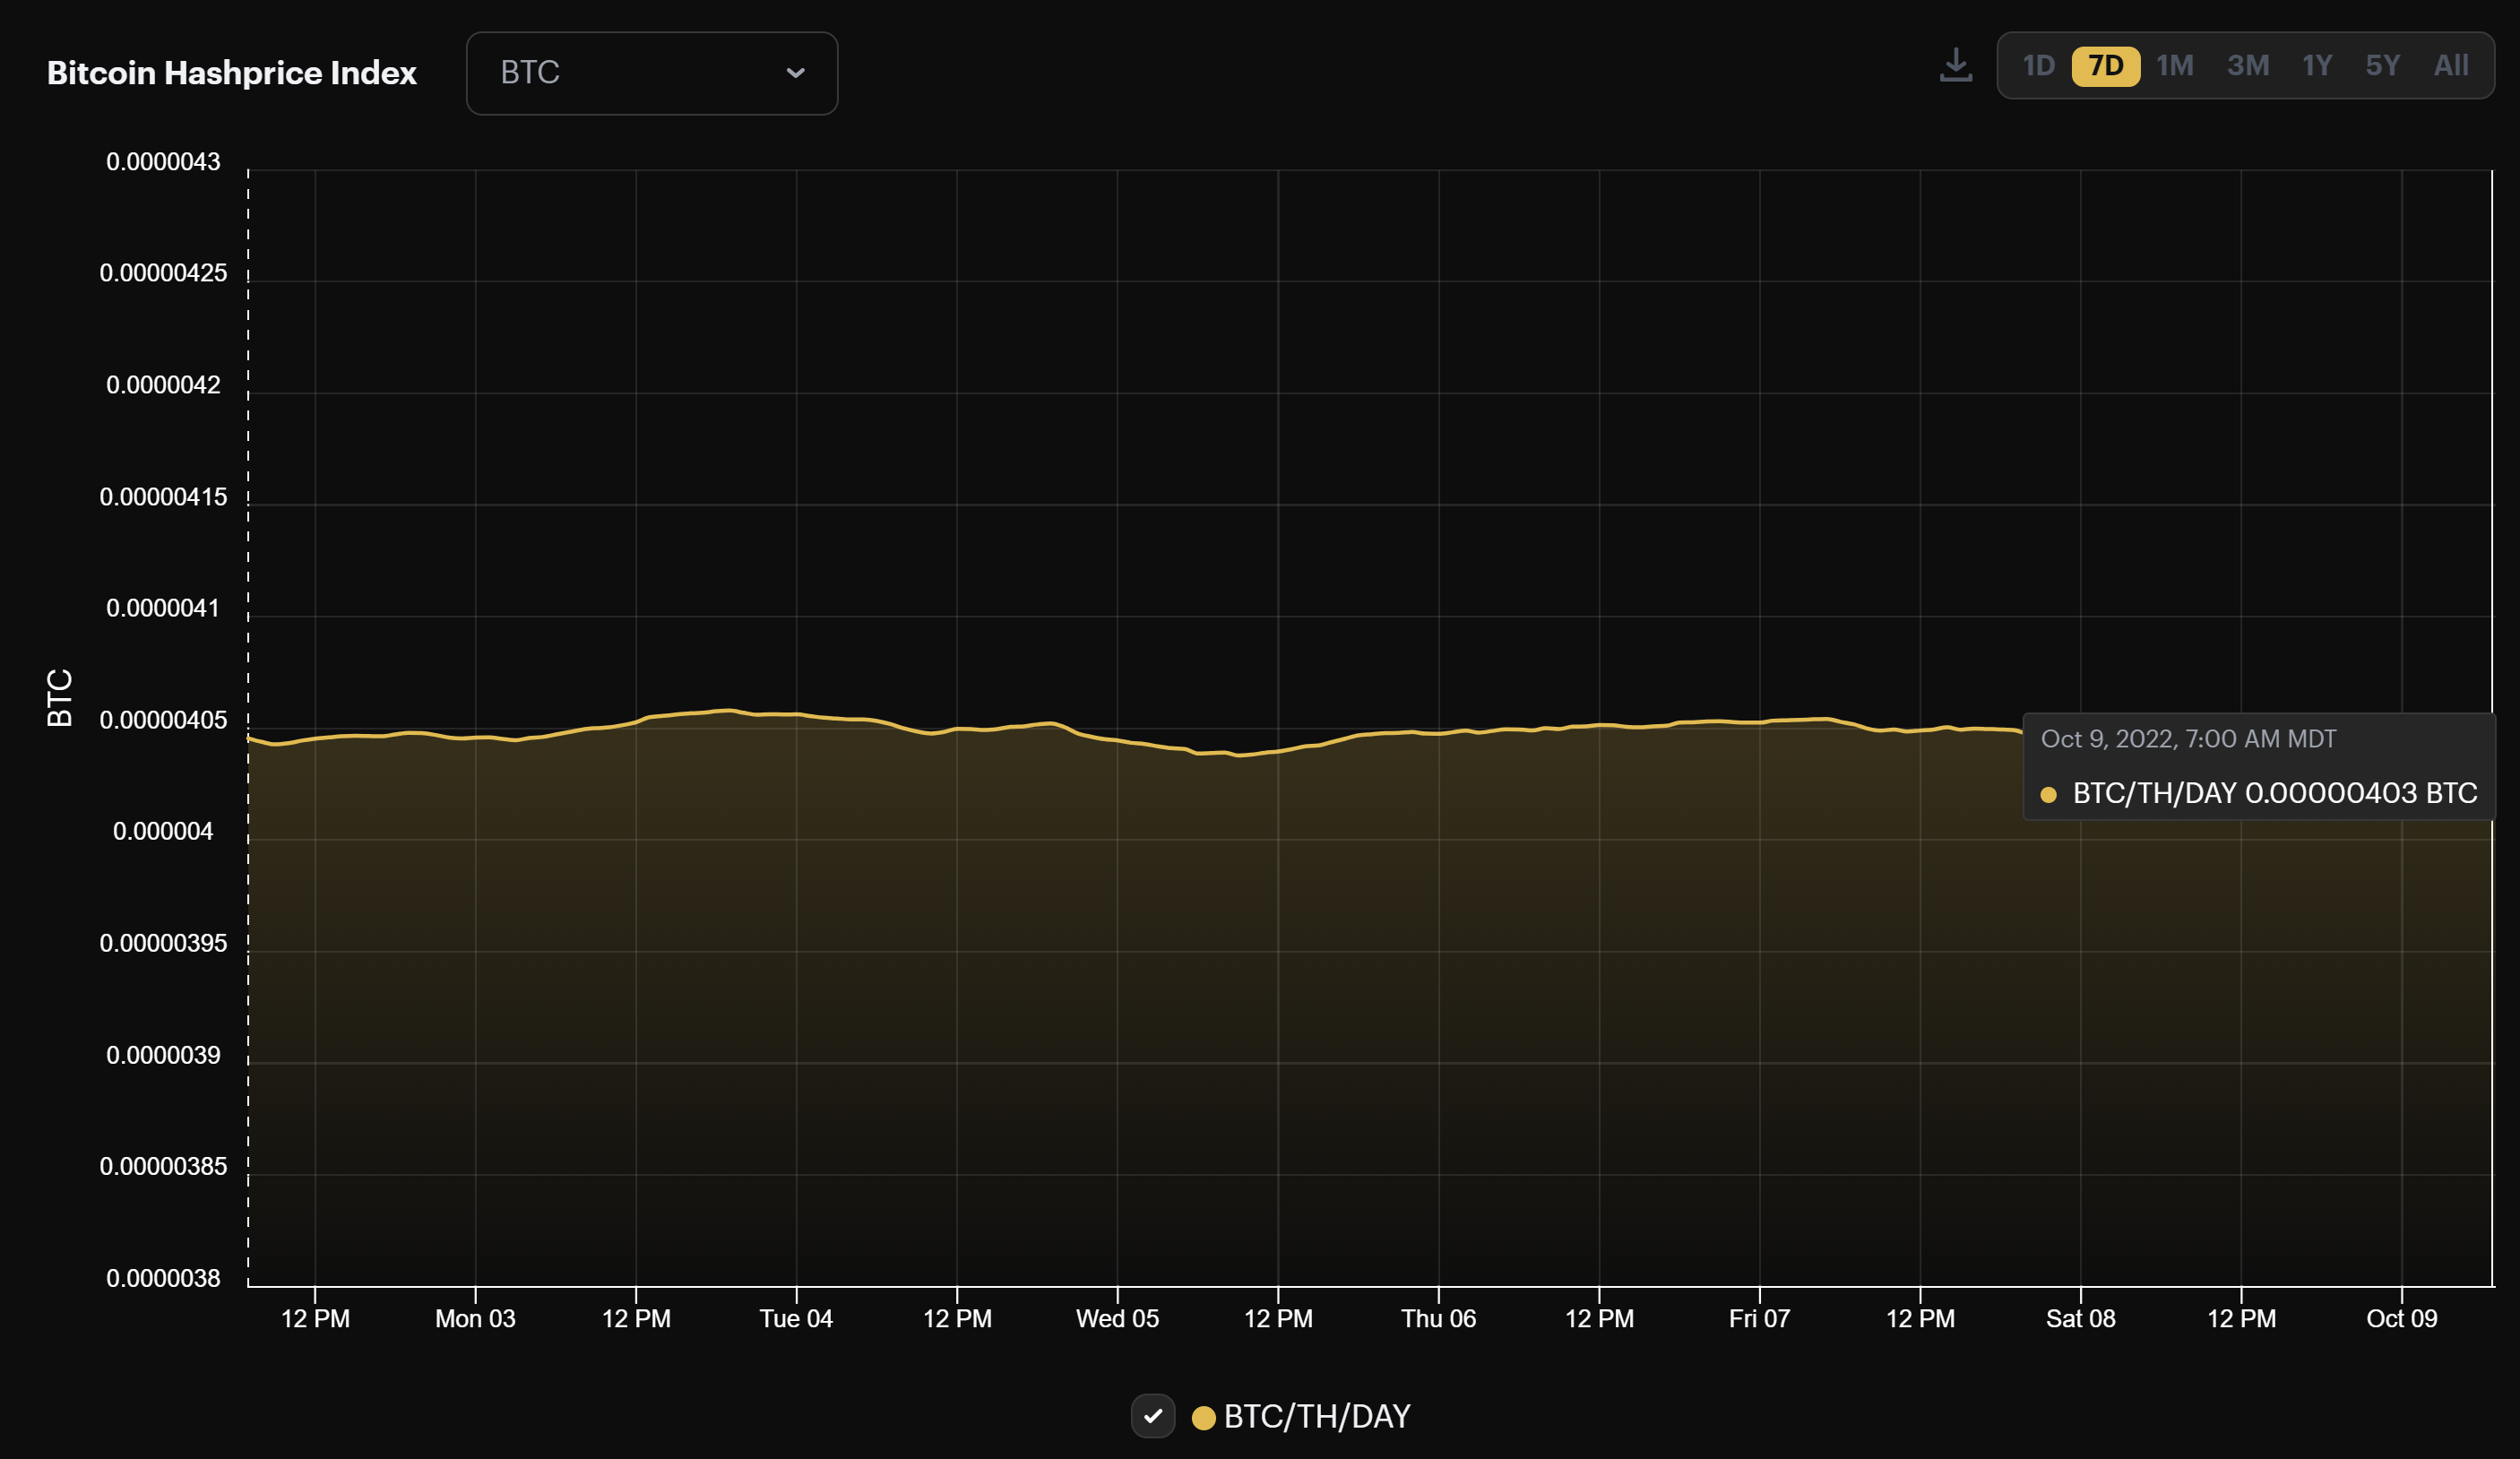Switch to the 1M time range
This screenshot has height=1459, width=2520.
[2174, 66]
